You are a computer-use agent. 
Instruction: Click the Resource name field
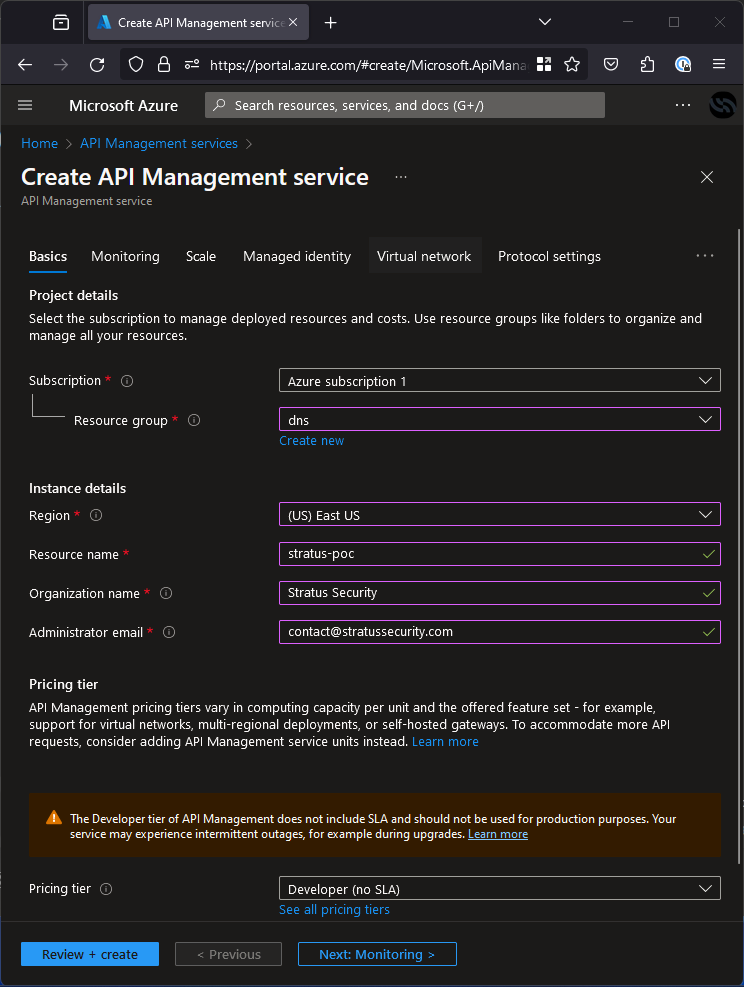point(500,554)
